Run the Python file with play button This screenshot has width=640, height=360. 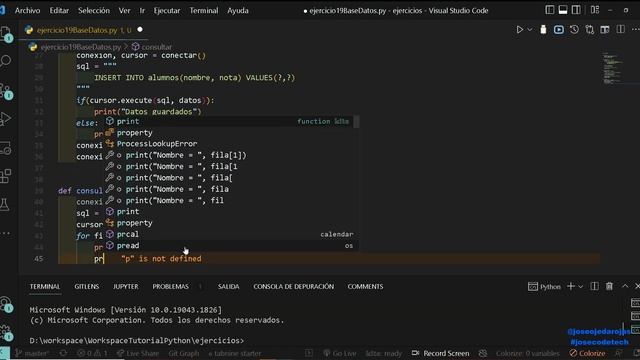pyautogui.click(x=520, y=30)
